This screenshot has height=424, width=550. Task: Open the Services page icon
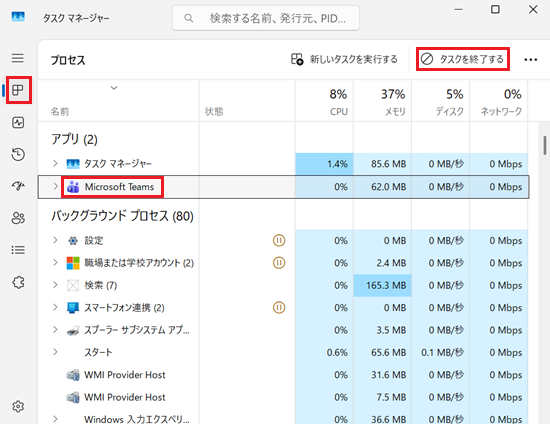point(18,282)
